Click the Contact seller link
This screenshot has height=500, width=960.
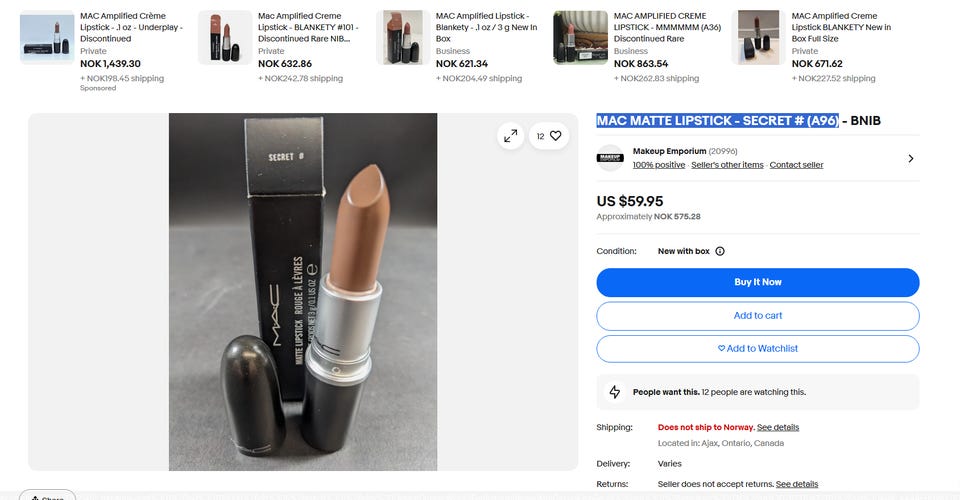[796, 165]
